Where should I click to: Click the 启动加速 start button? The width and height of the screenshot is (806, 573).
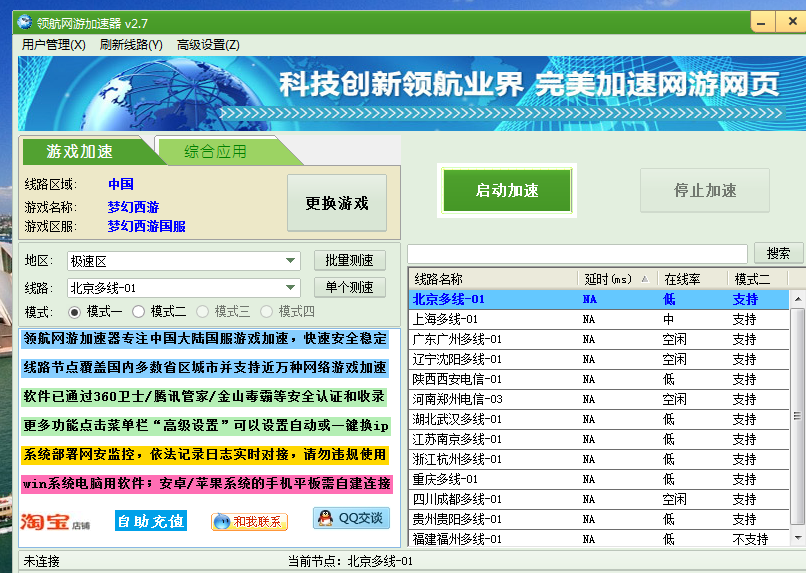point(507,190)
